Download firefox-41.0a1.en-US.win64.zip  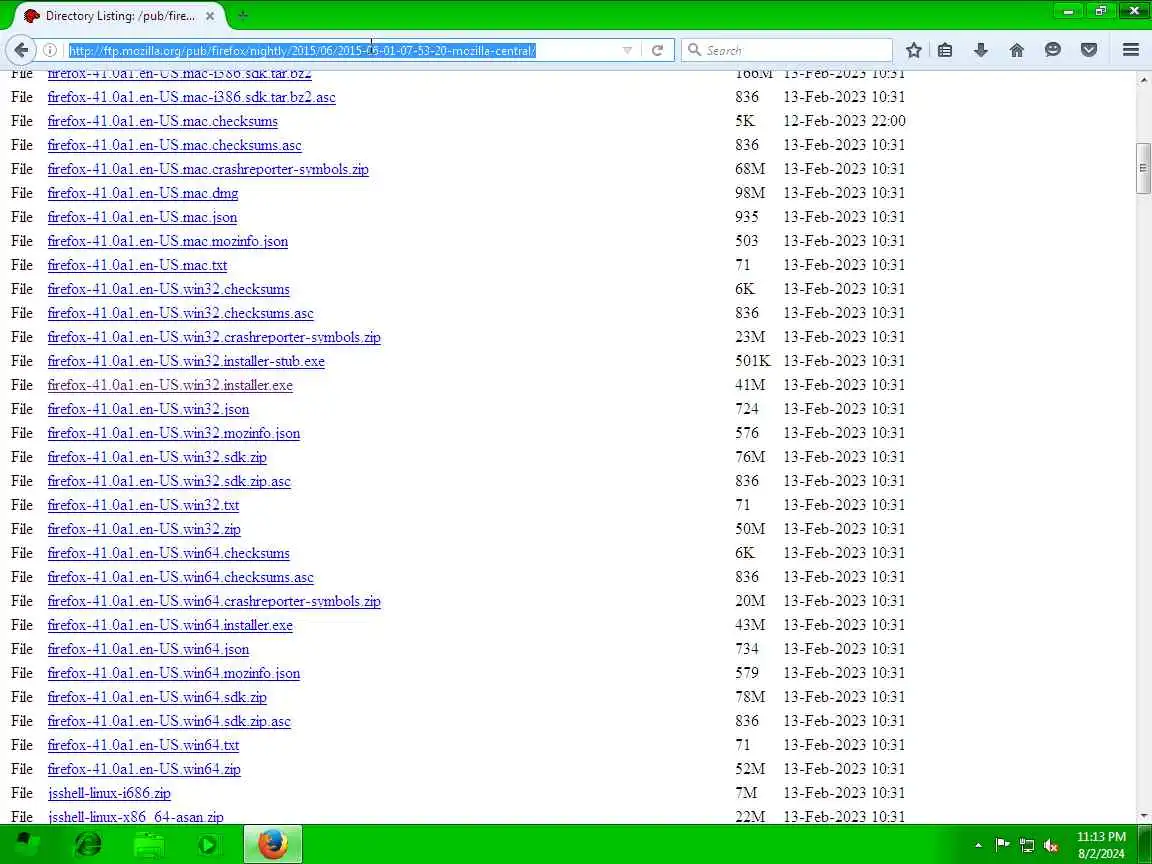pos(144,768)
